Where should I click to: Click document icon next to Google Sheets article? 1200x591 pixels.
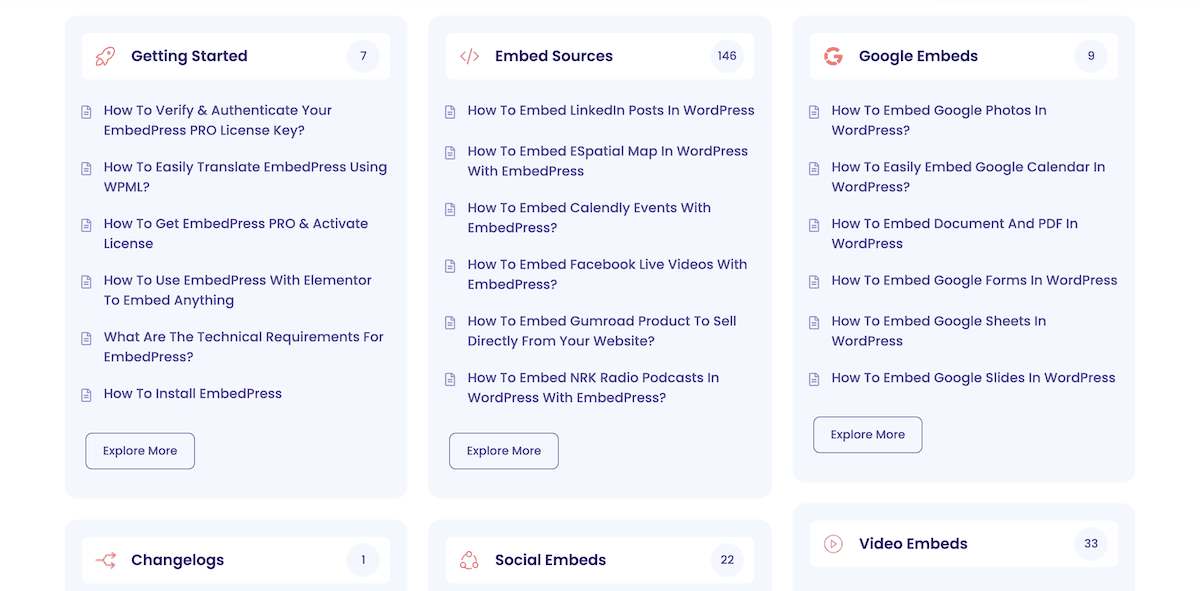[815, 323]
